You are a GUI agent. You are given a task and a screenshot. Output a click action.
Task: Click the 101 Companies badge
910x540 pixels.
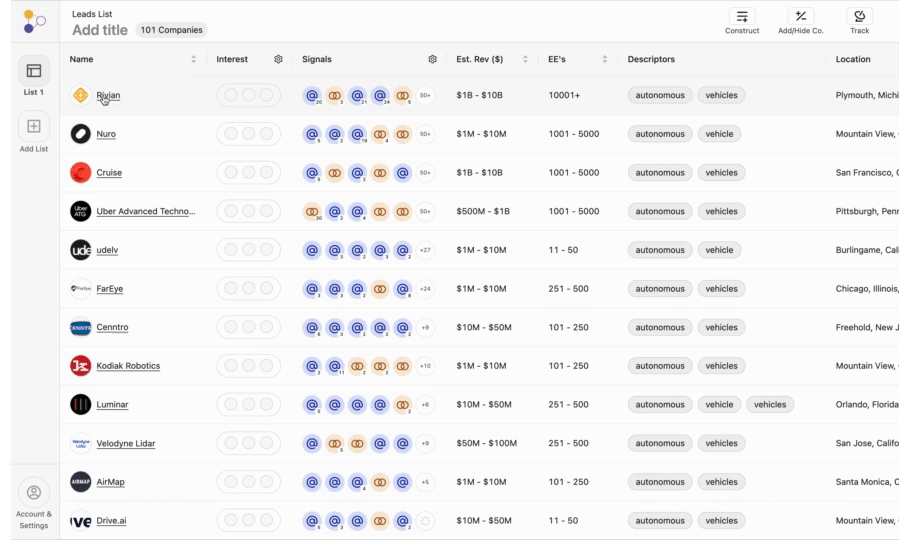click(x=171, y=30)
